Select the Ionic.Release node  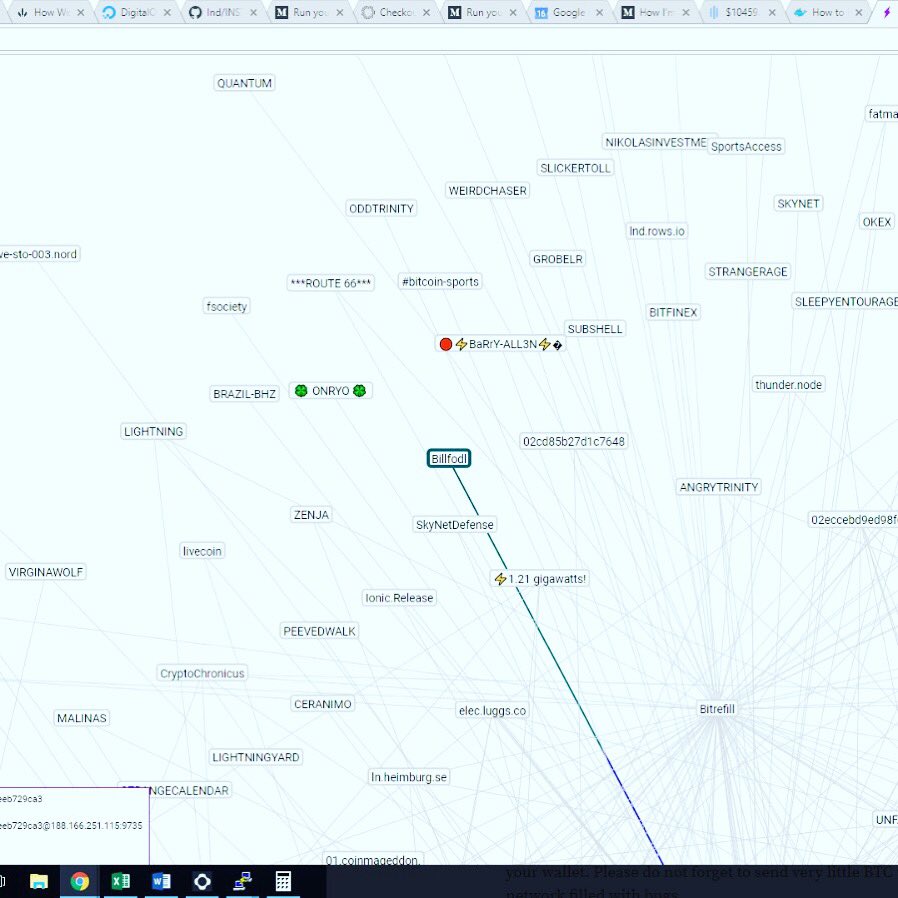[x=399, y=598]
